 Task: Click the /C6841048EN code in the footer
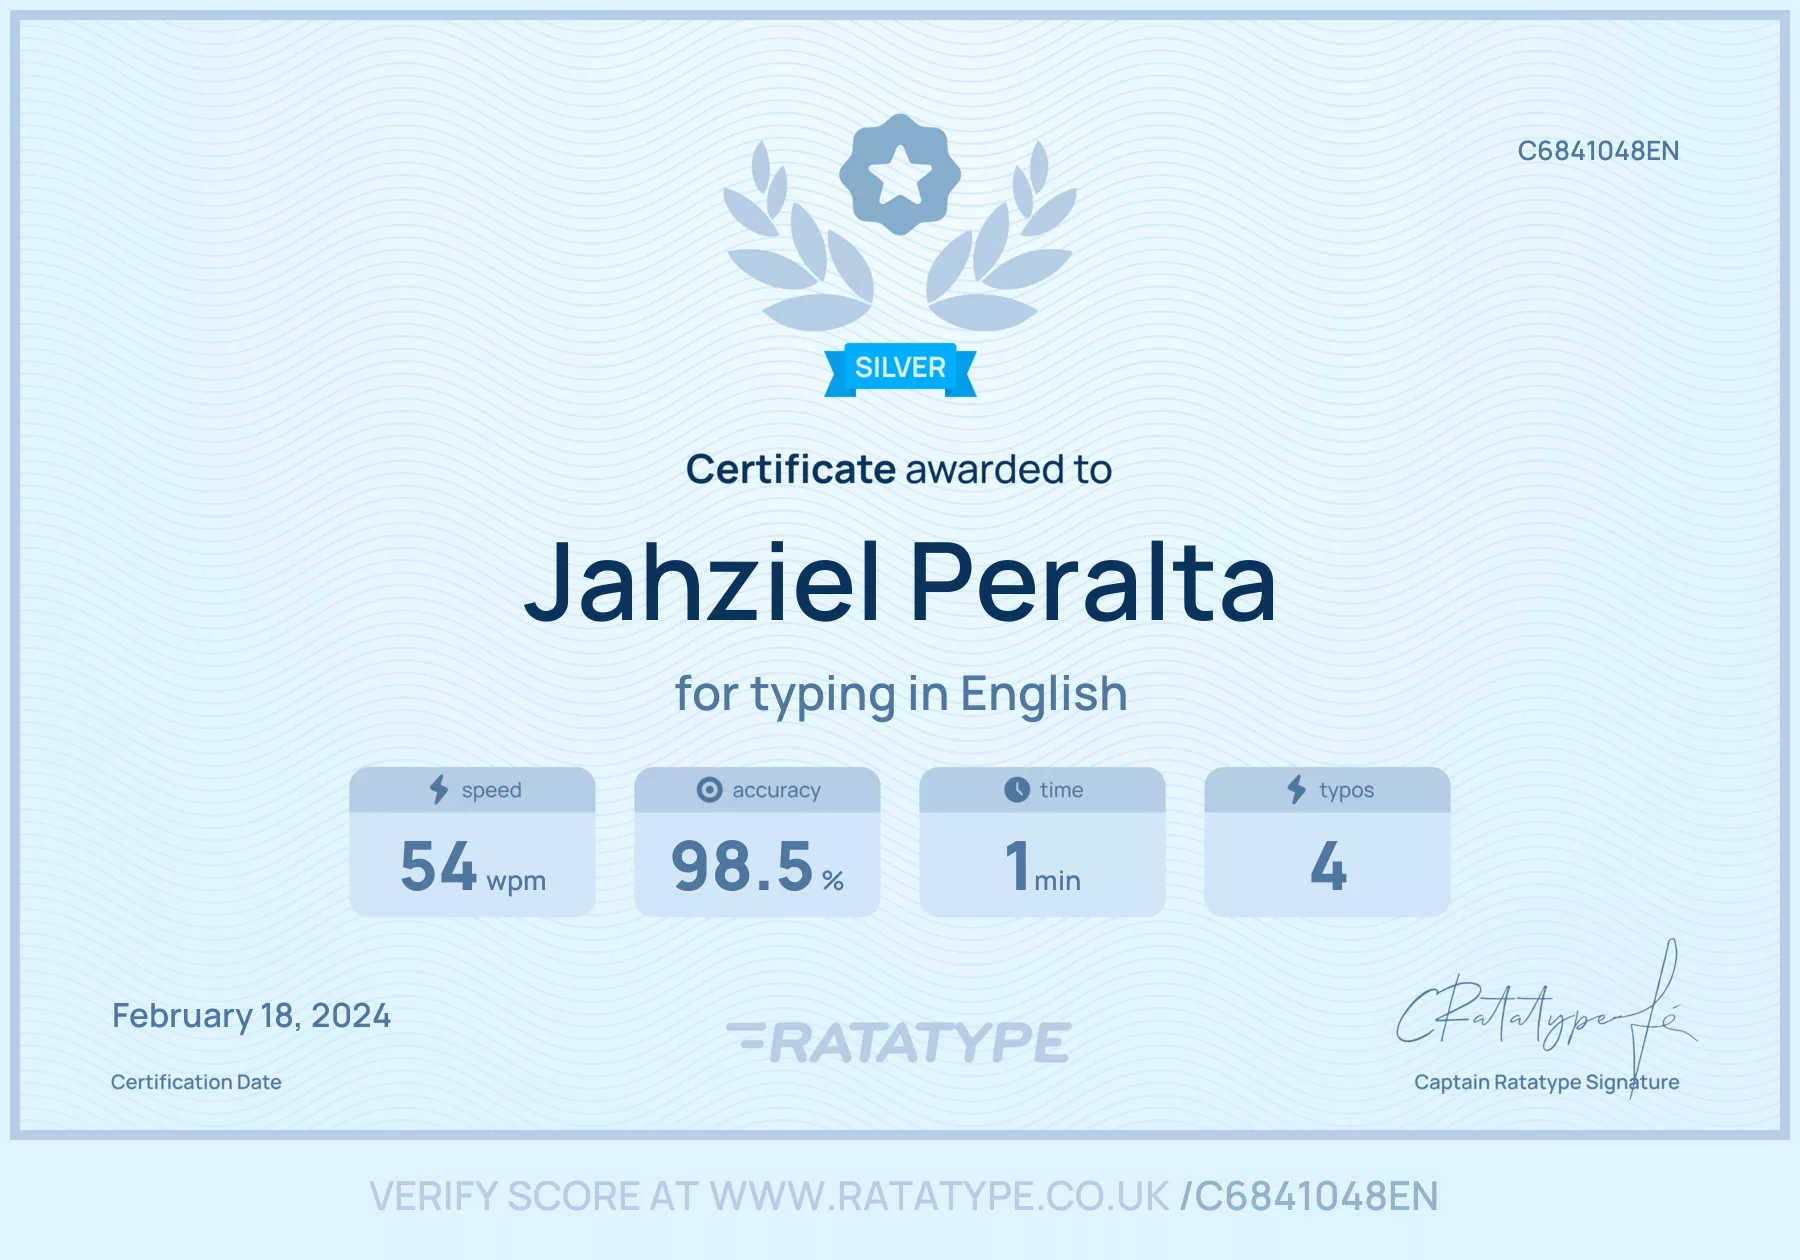1309,1196
